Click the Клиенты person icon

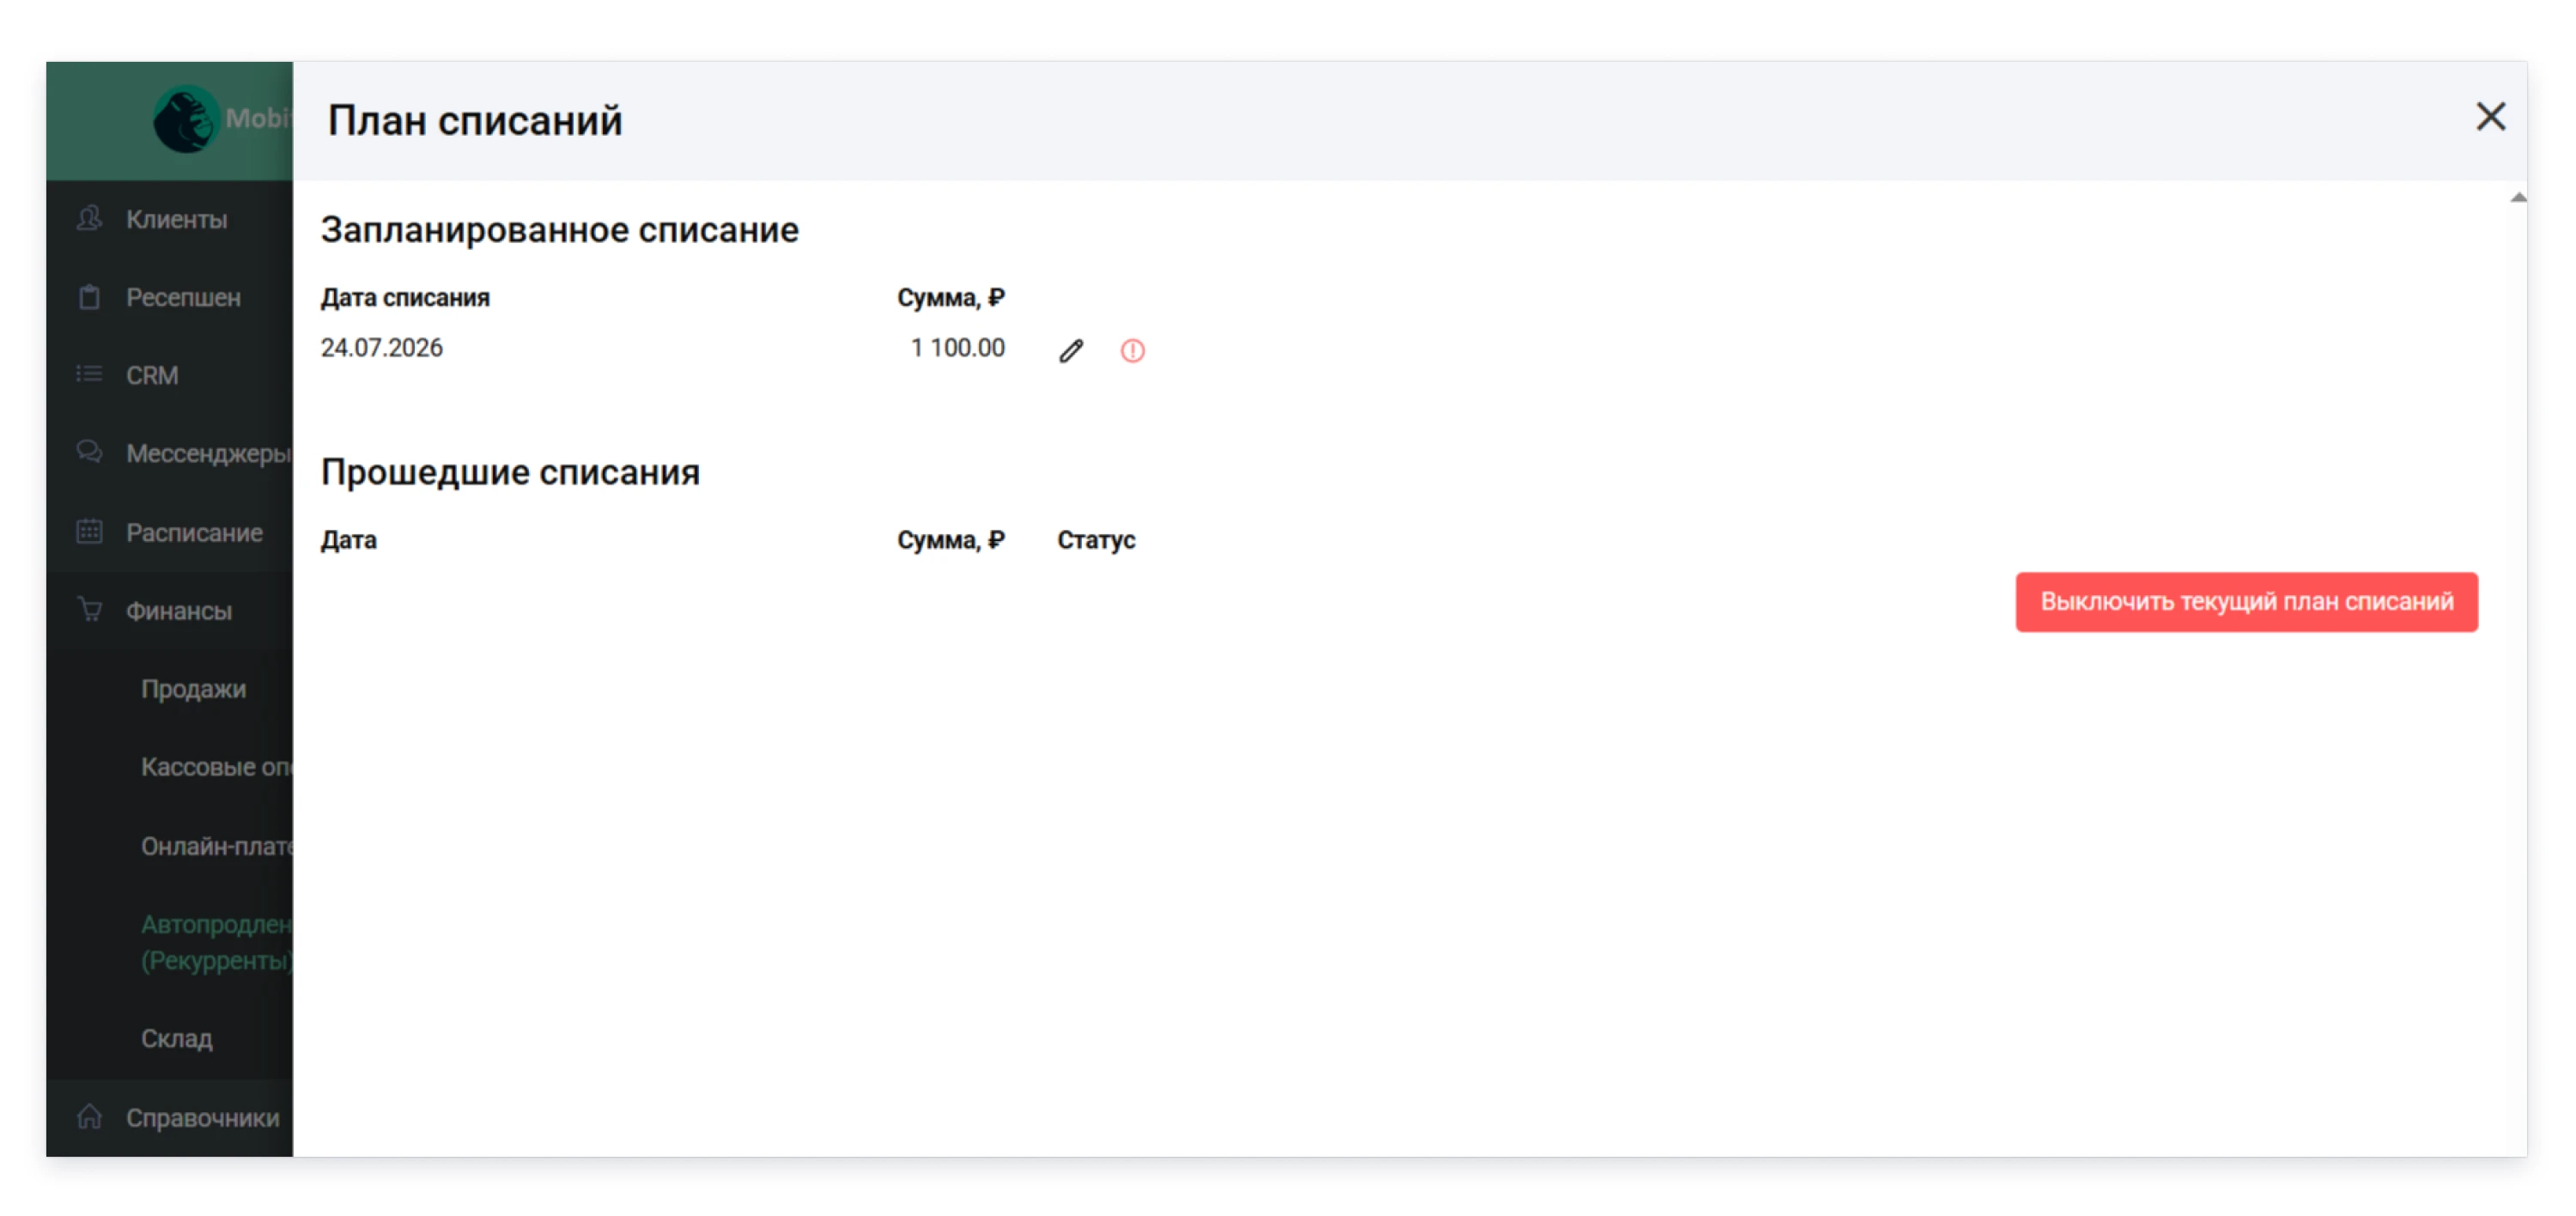[x=89, y=218]
